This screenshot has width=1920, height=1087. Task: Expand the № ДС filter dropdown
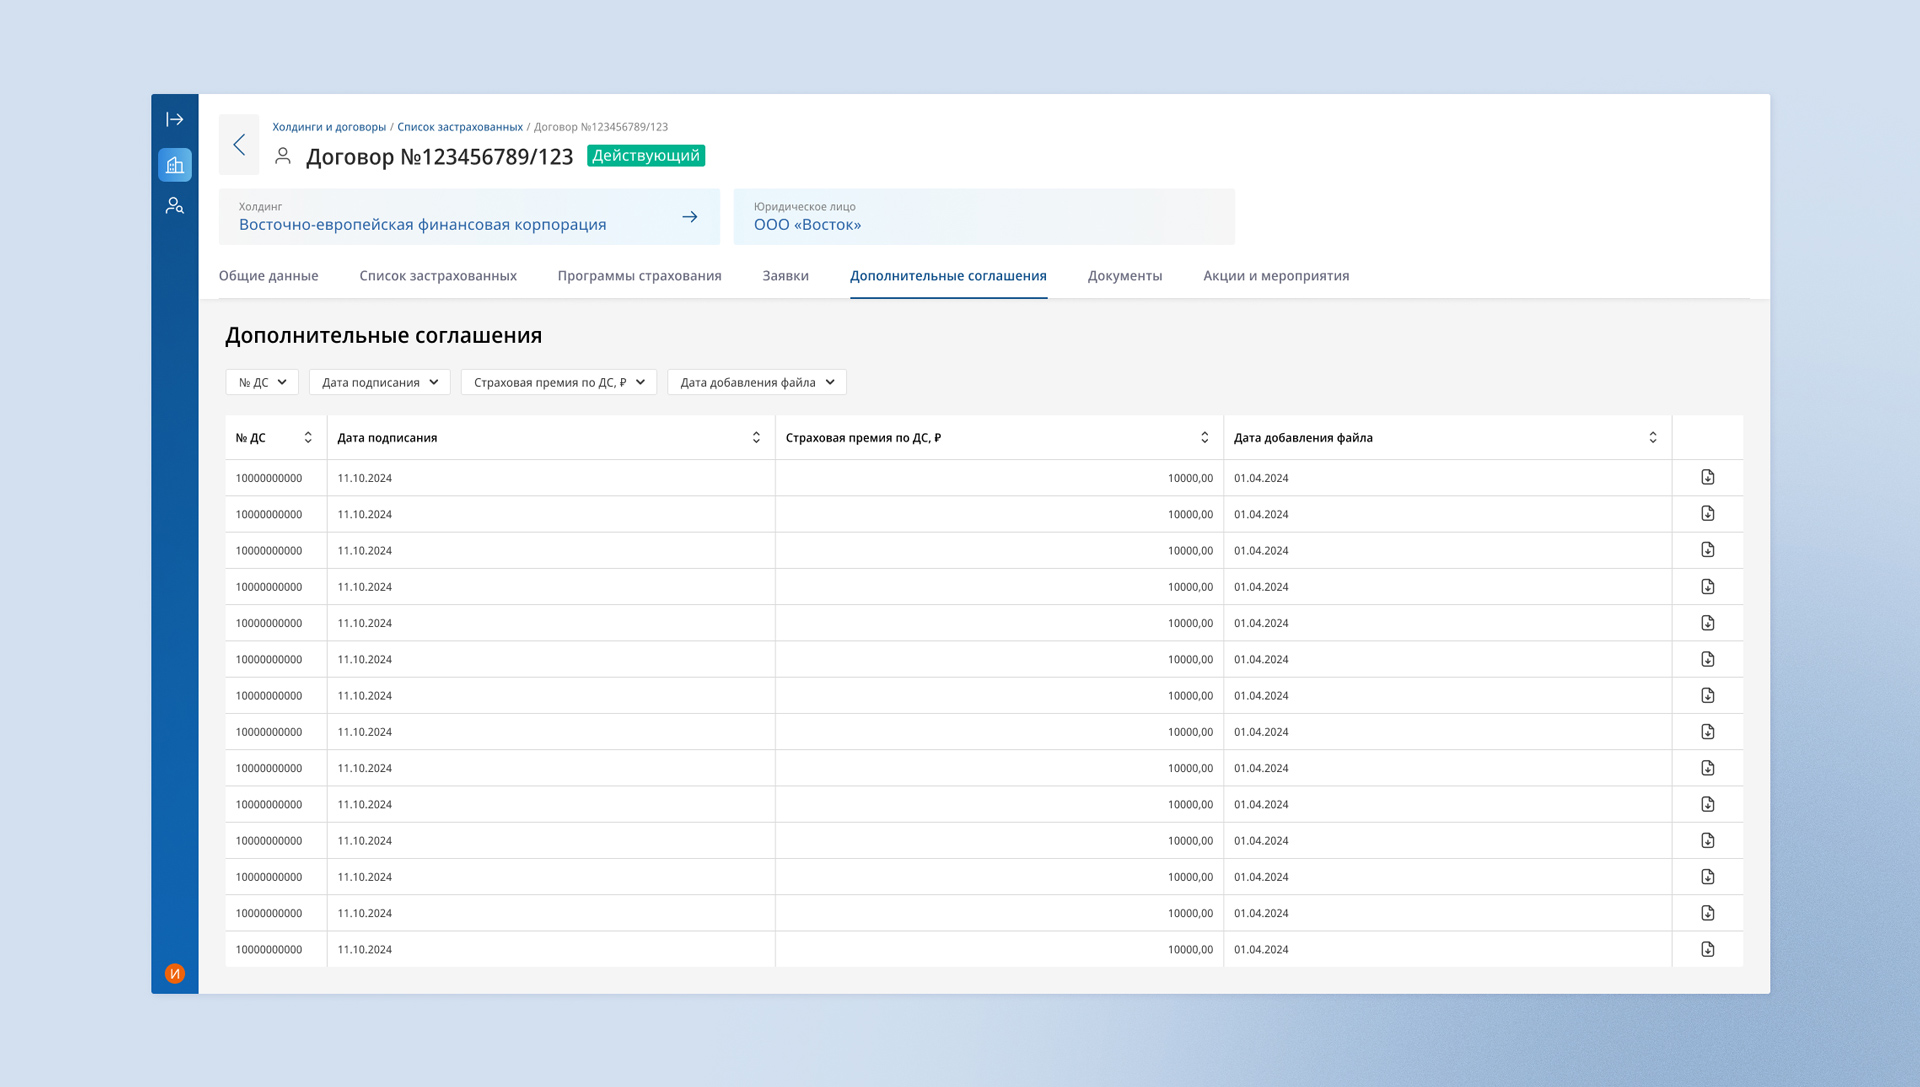262,382
